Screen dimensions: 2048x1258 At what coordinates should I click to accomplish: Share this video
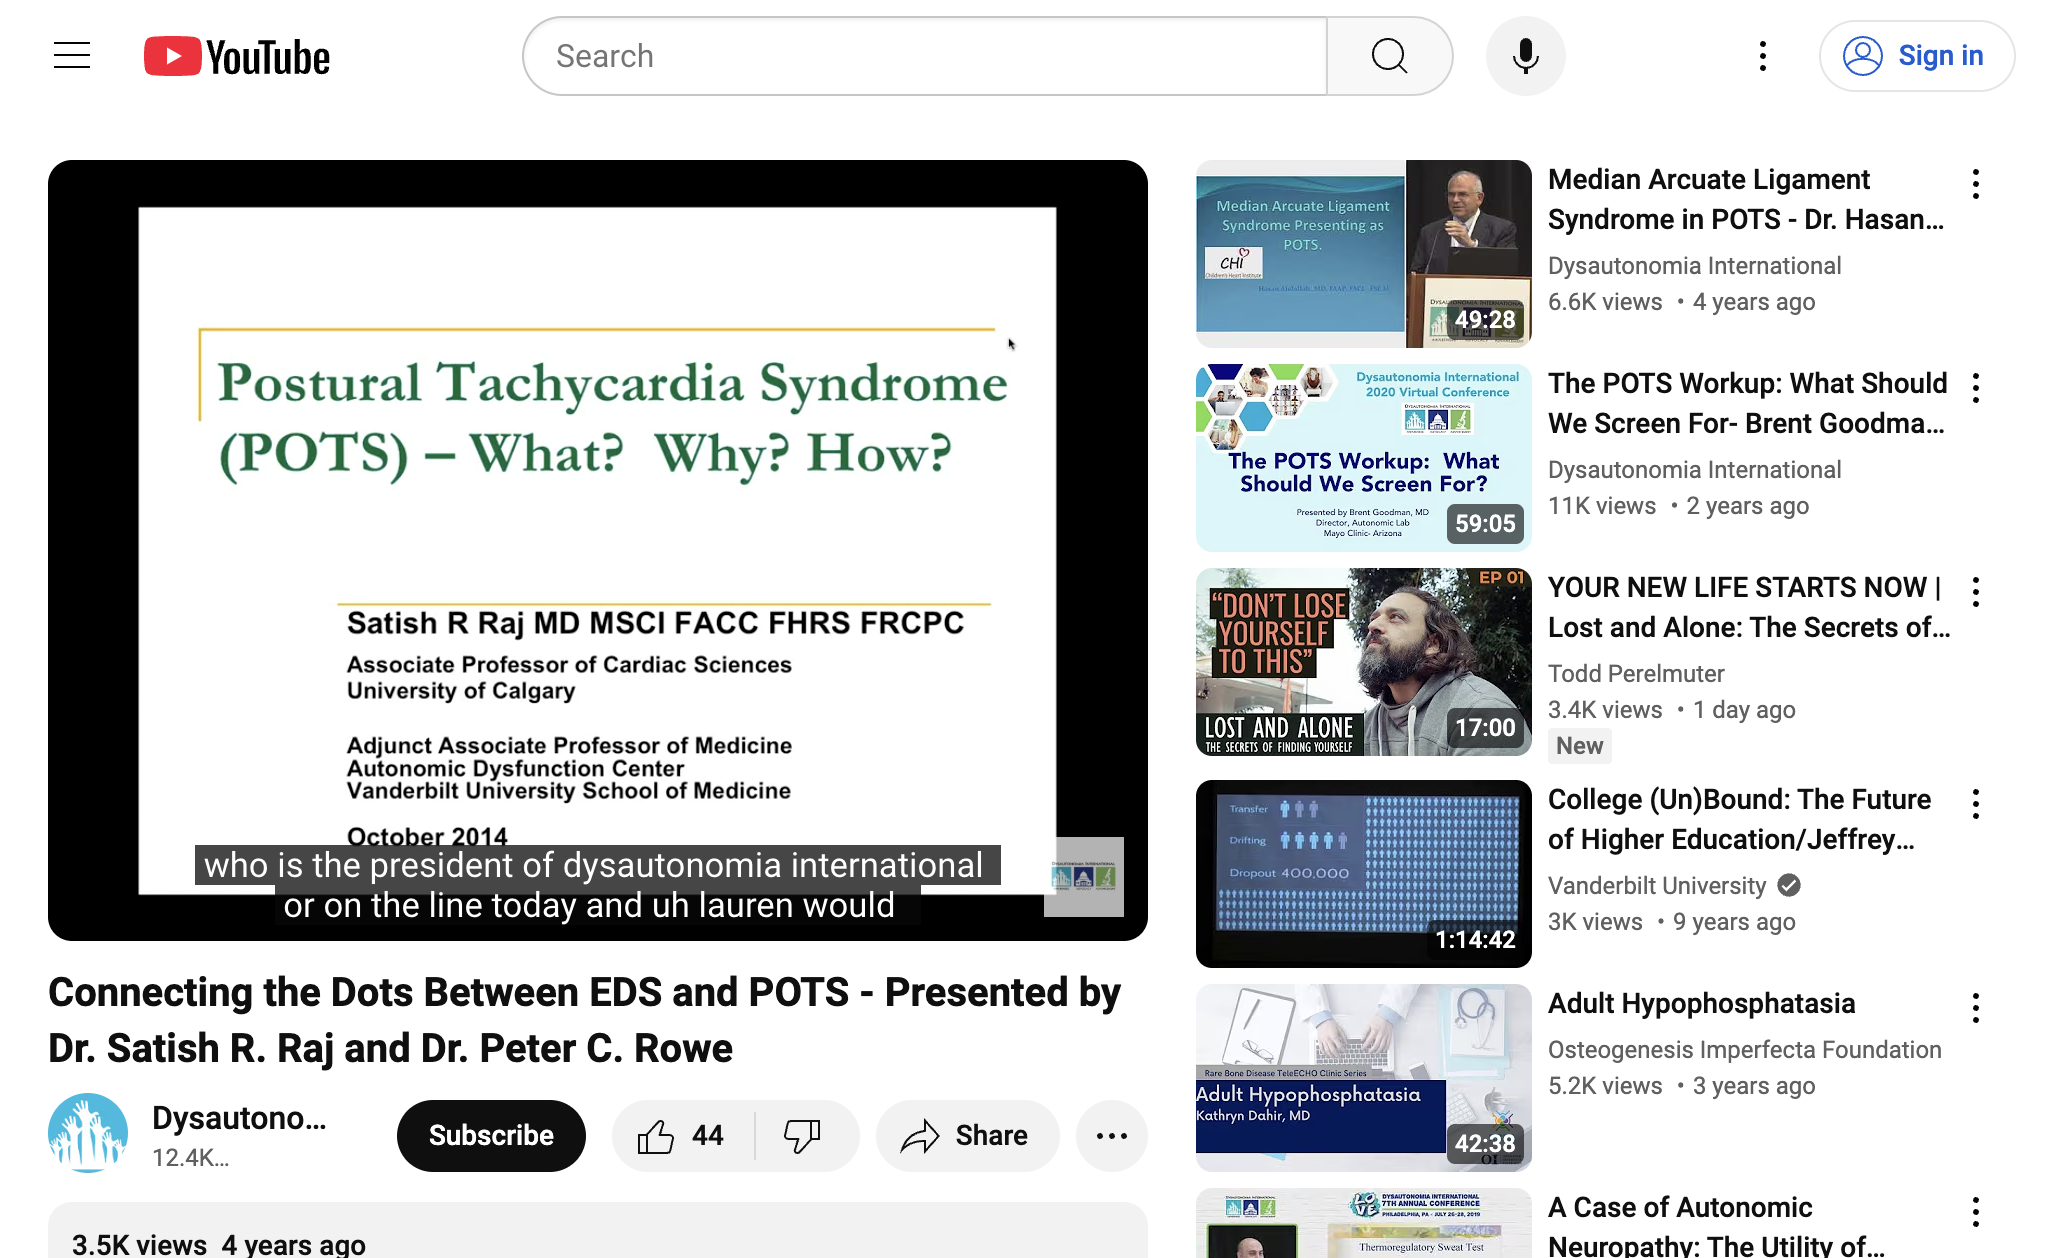966,1135
